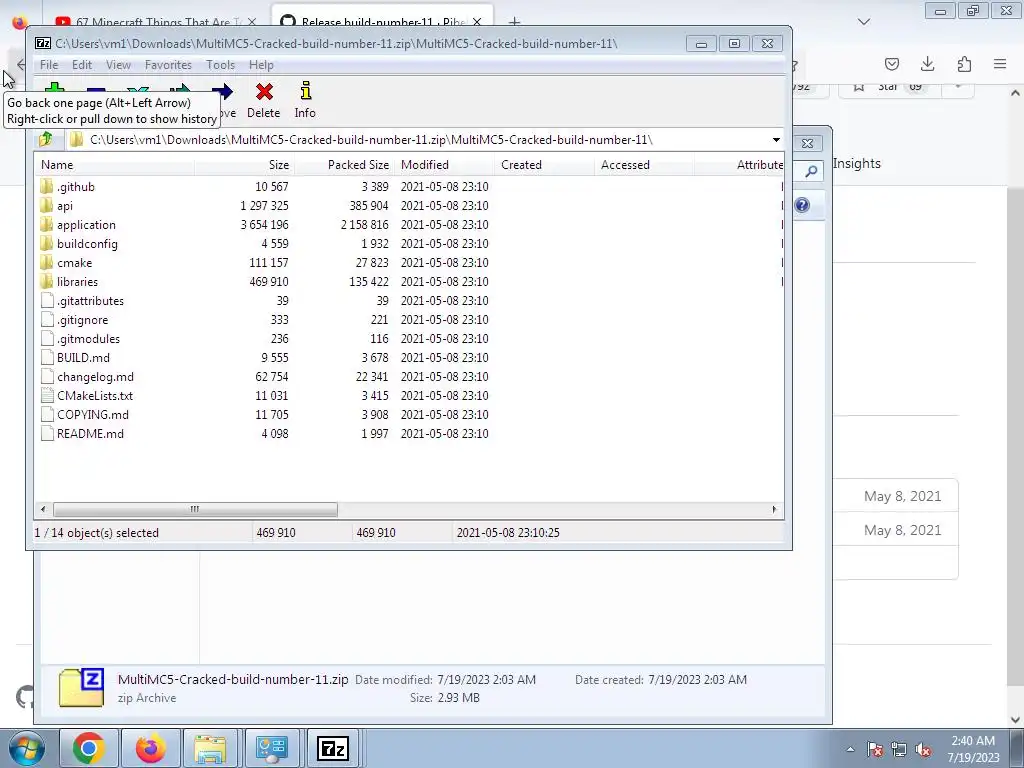Switch to 7-Zip via its taskbar button
The width and height of the screenshot is (1024, 768).
pyautogui.click(x=332, y=748)
